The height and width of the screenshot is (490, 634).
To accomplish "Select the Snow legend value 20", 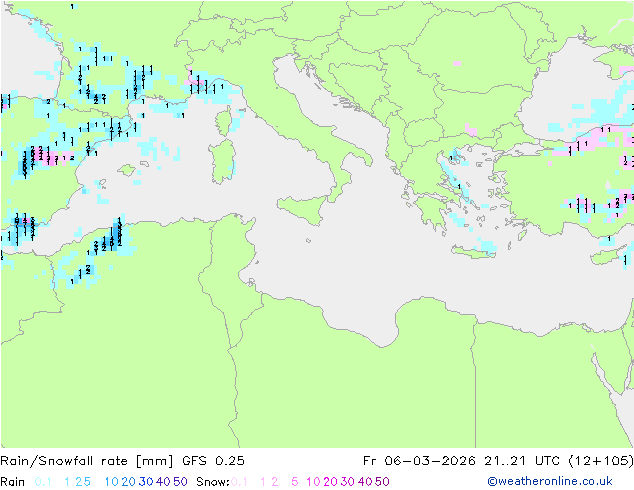I will tap(330, 482).
